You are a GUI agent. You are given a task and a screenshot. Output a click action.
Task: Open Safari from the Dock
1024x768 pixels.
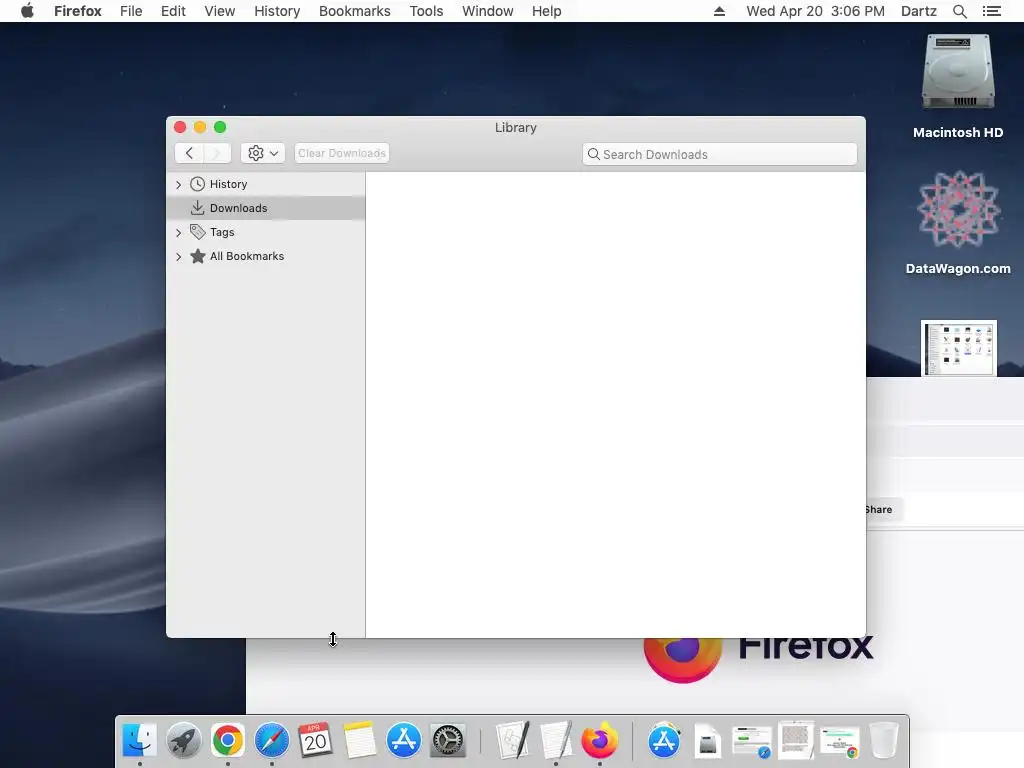[272, 741]
